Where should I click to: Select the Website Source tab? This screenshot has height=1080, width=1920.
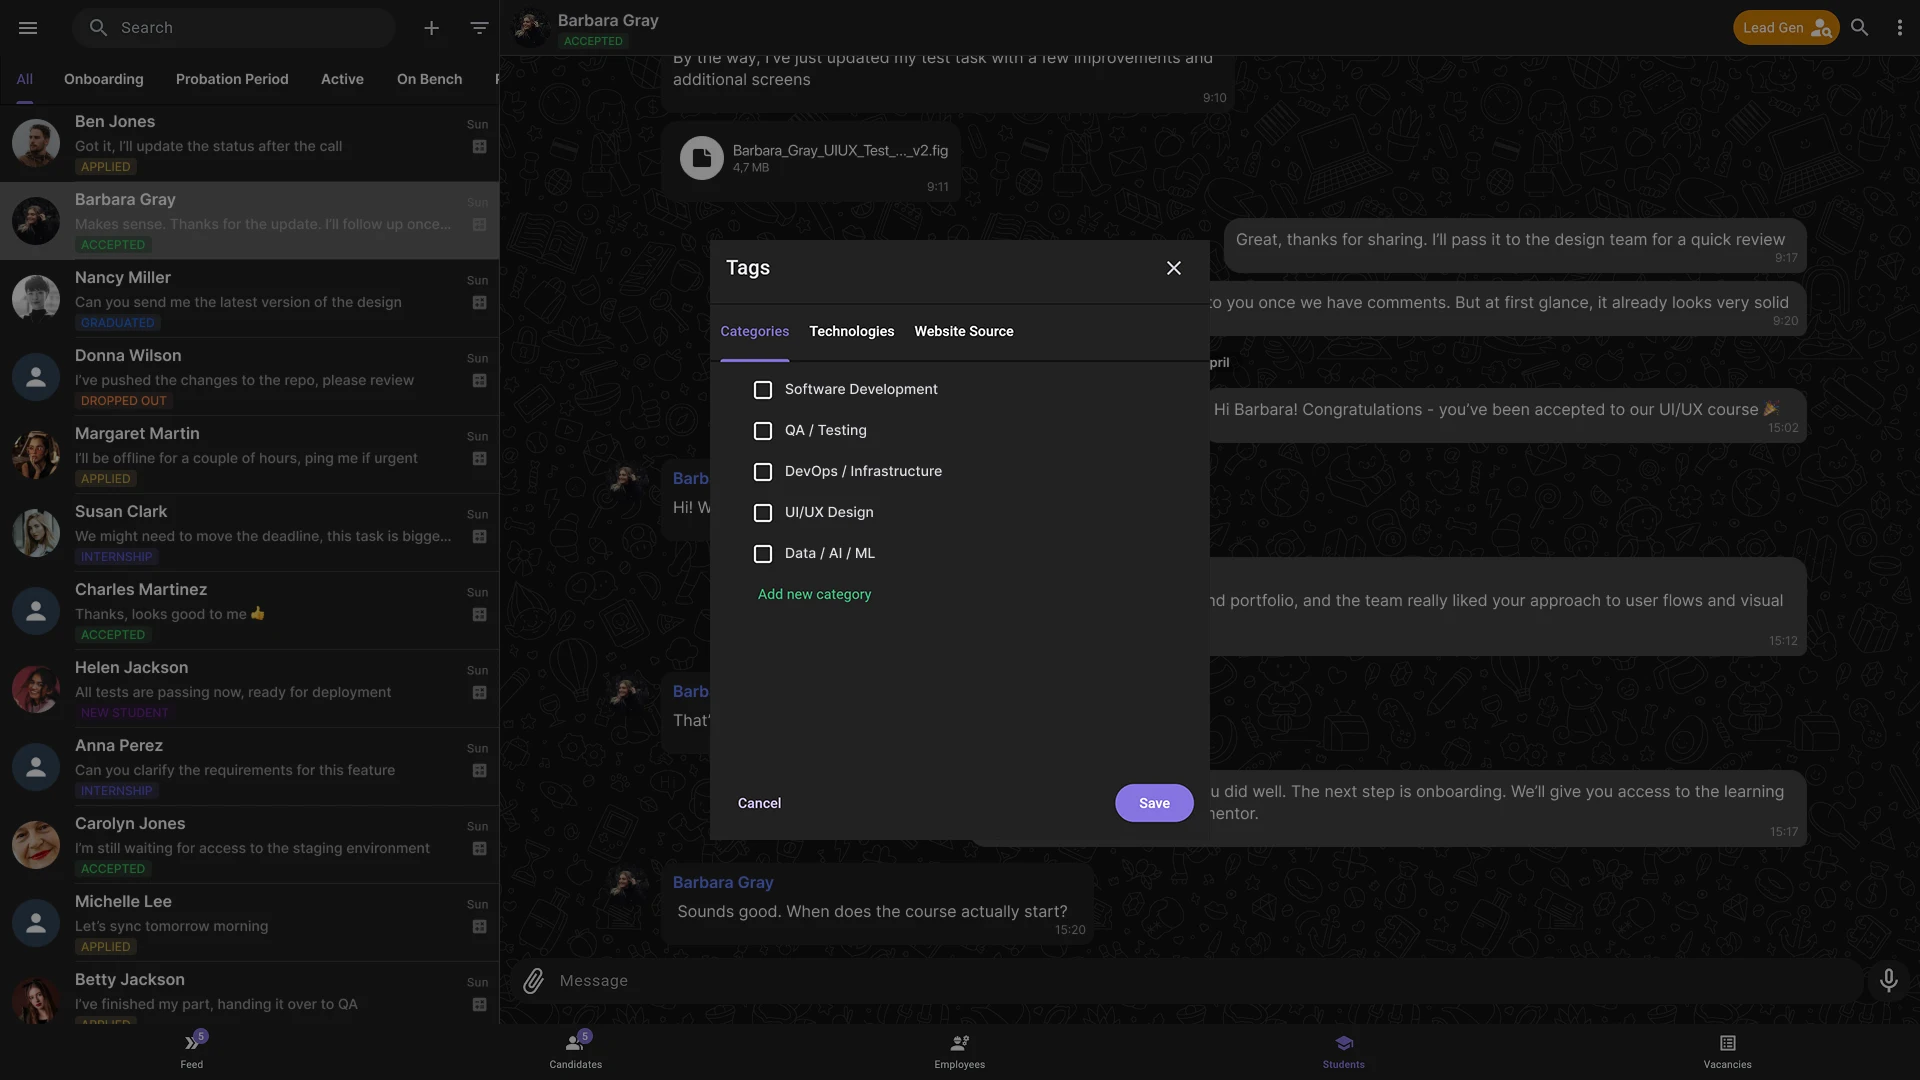963,331
